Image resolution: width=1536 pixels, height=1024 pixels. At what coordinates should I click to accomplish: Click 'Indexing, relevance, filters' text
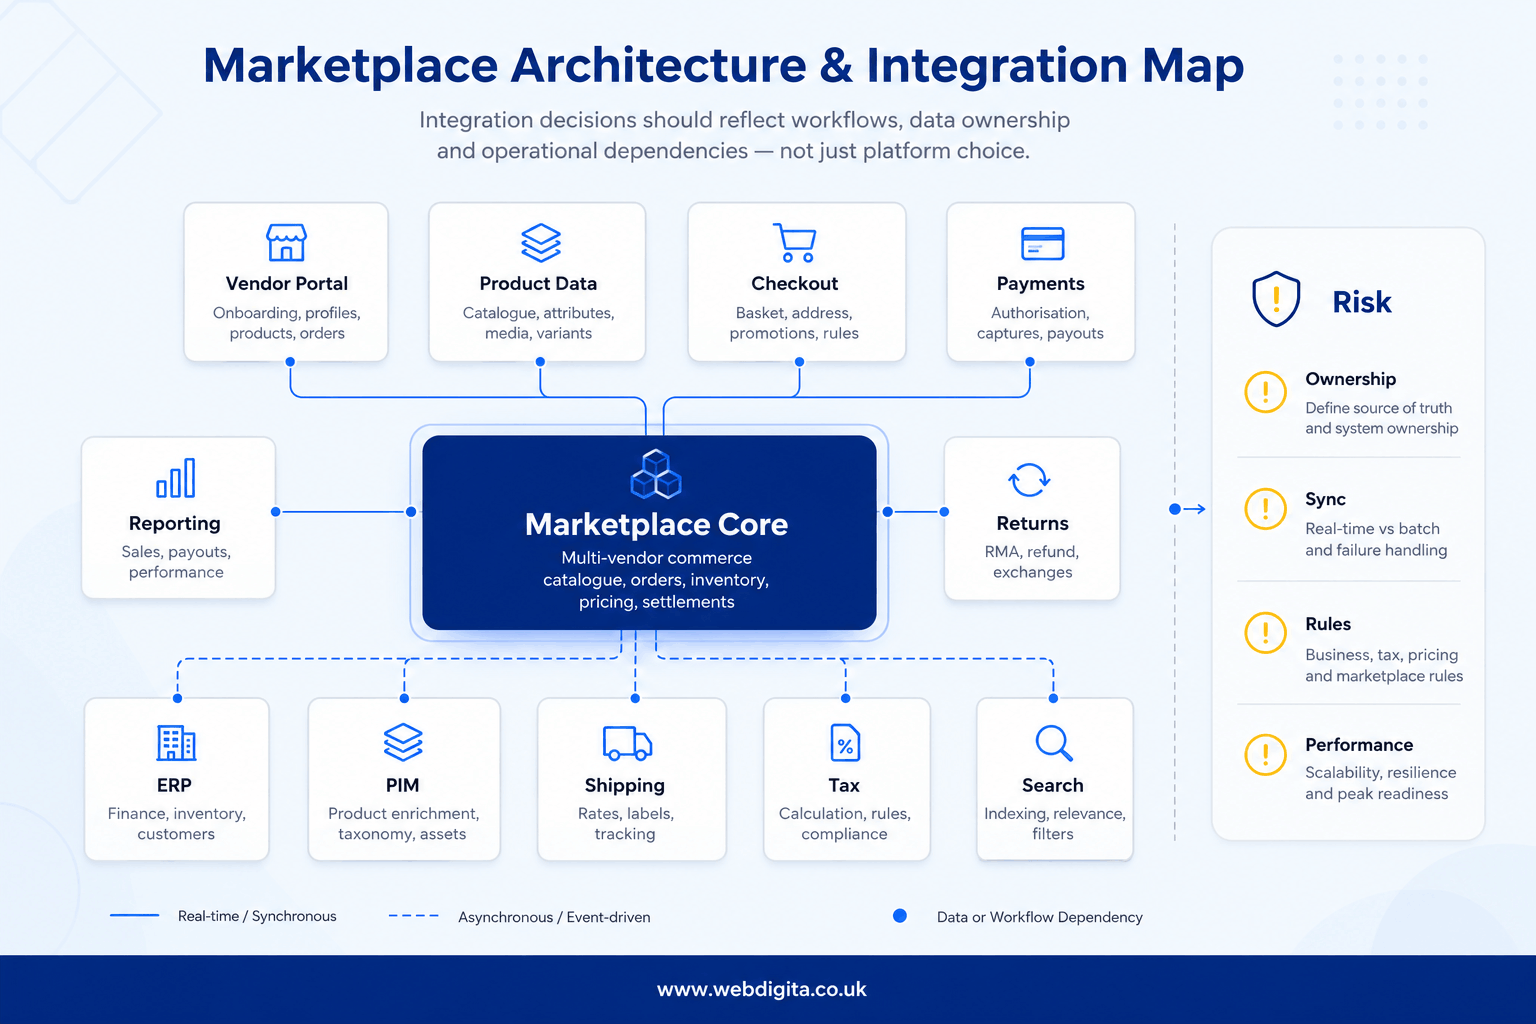1054,824
